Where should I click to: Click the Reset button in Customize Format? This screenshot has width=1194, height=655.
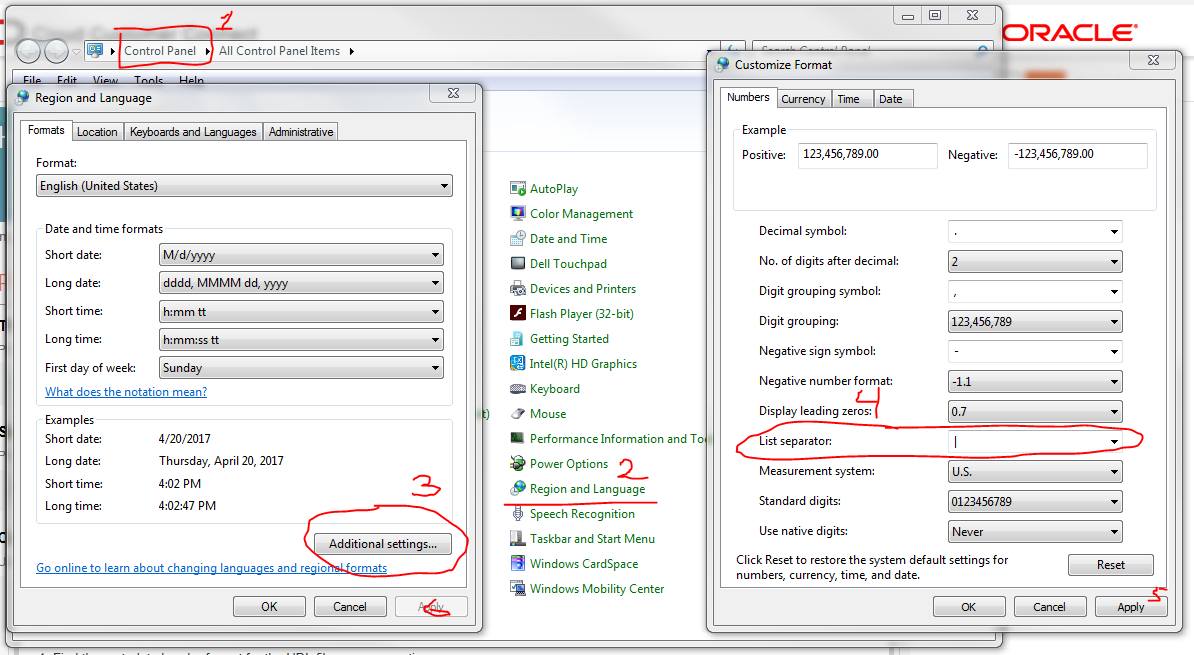point(1110,565)
